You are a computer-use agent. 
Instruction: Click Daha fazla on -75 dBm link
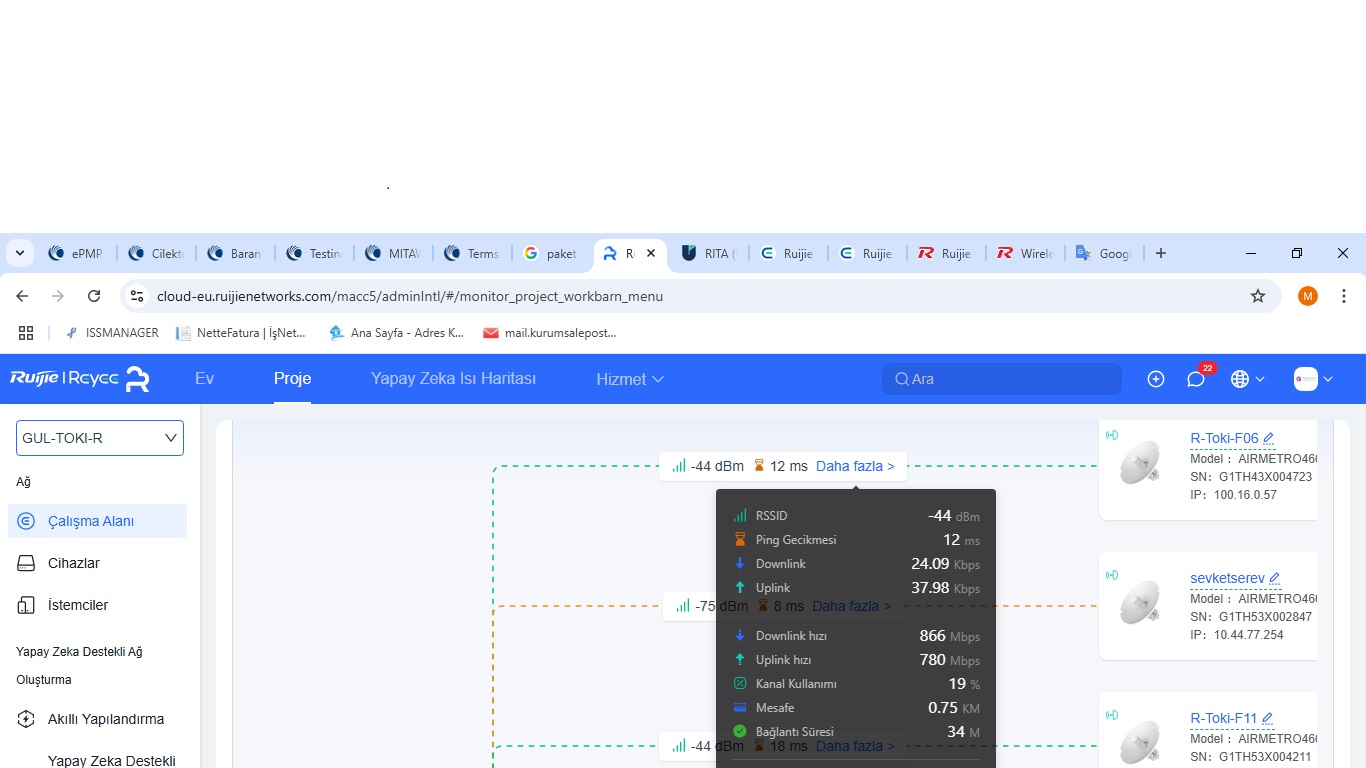pyautogui.click(x=851, y=606)
